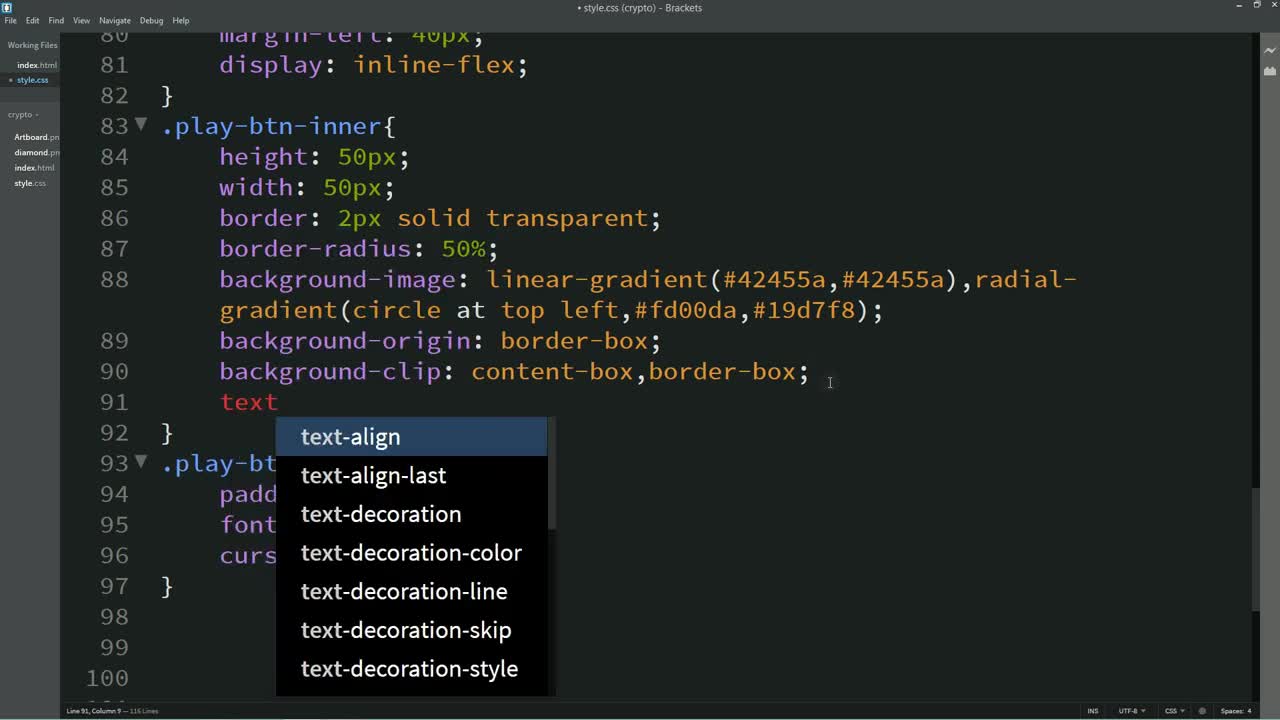1280x720 pixels.
Task: Open the Live Preview lightning icon
Action: (1269, 48)
